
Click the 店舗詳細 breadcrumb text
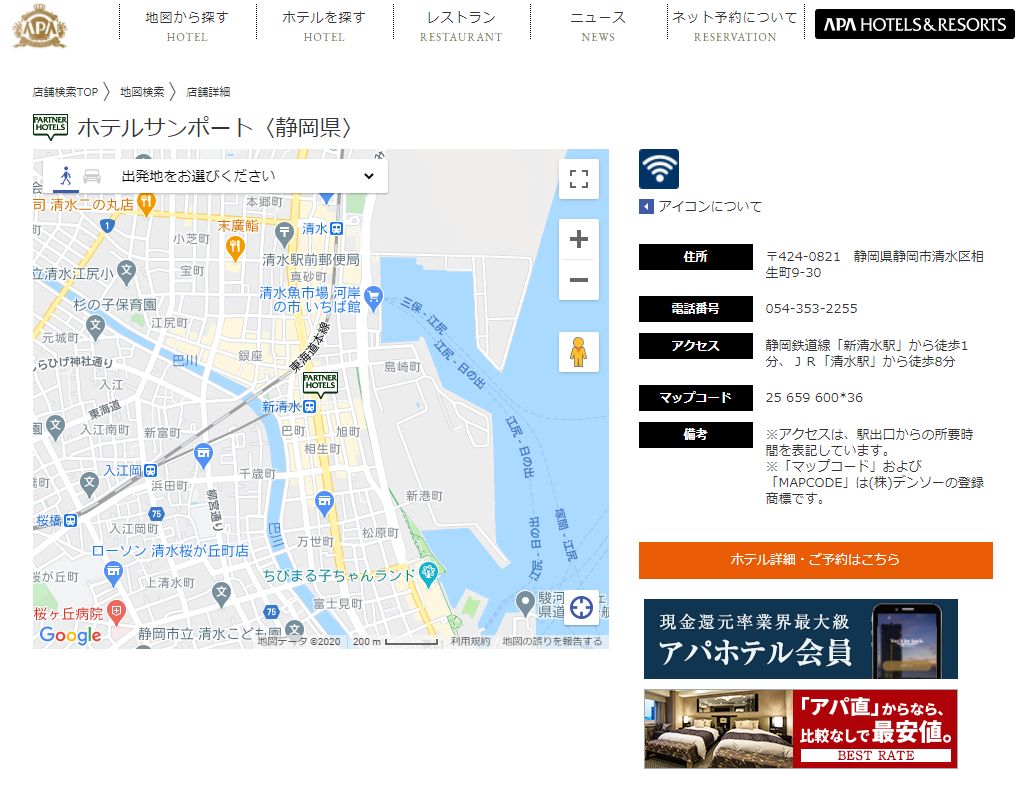click(x=208, y=92)
